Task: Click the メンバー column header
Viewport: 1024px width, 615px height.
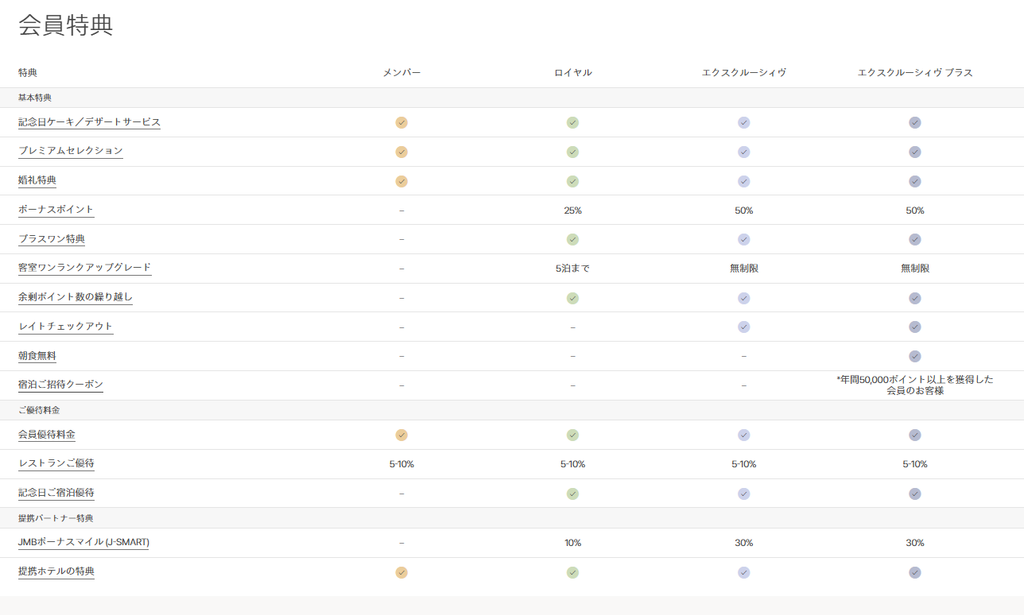Action: (402, 72)
